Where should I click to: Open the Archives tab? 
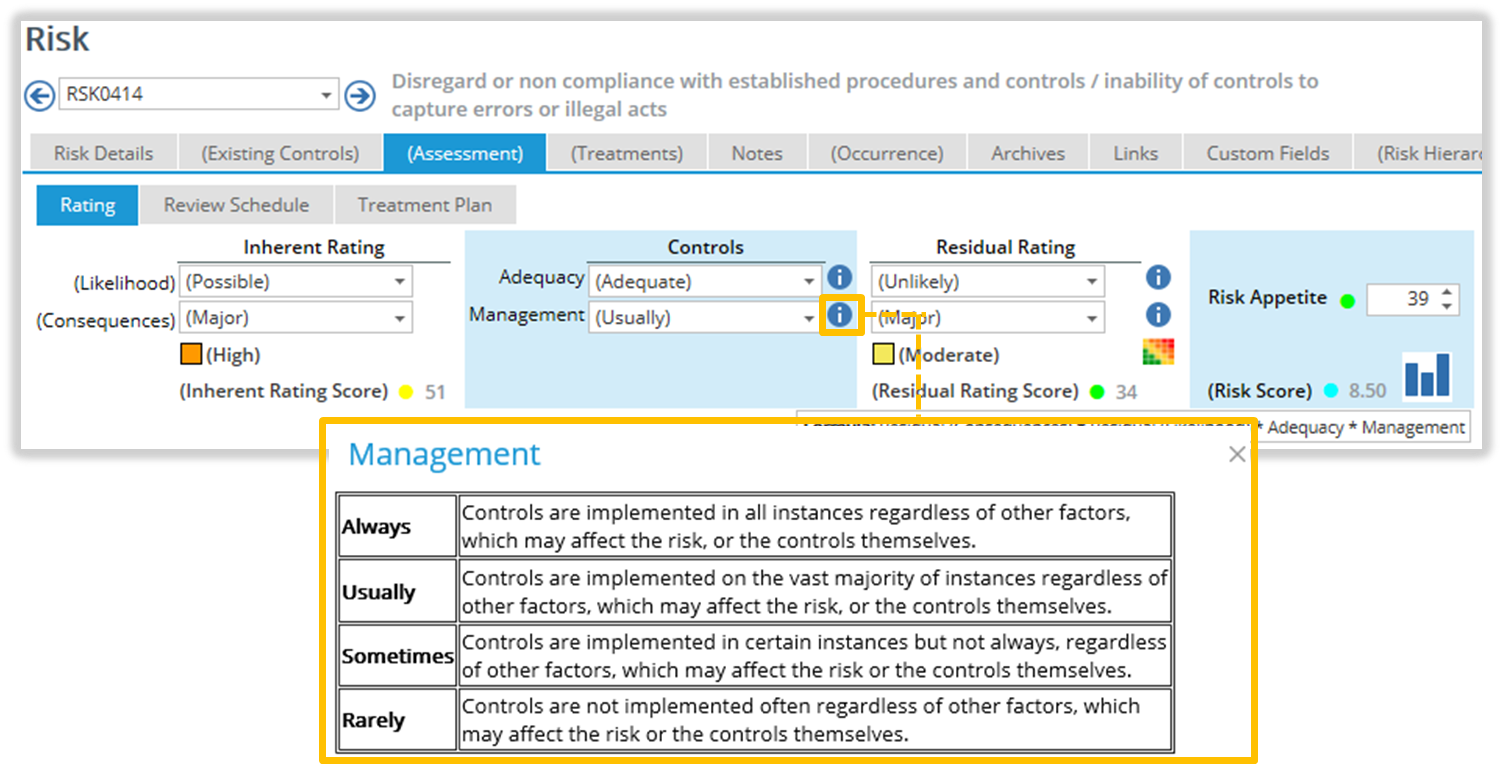tap(1028, 153)
